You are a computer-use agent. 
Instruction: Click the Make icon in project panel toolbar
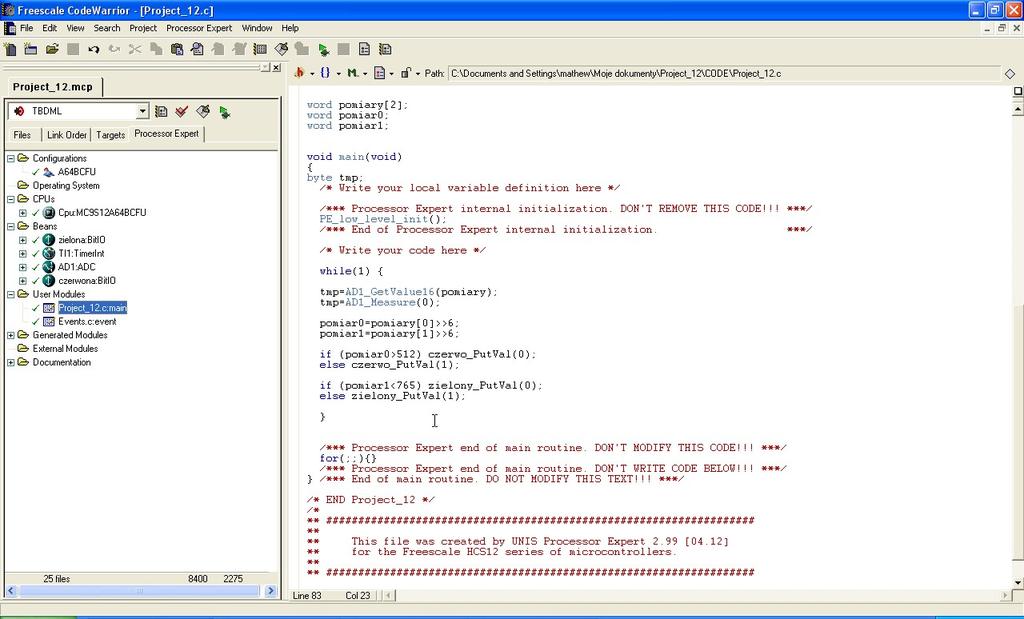[203, 112]
